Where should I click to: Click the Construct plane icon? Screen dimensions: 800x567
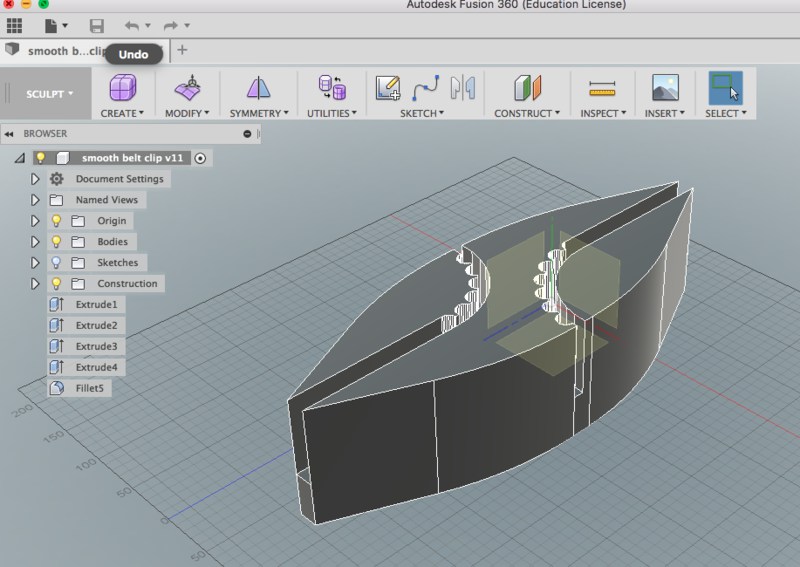coord(526,88)
